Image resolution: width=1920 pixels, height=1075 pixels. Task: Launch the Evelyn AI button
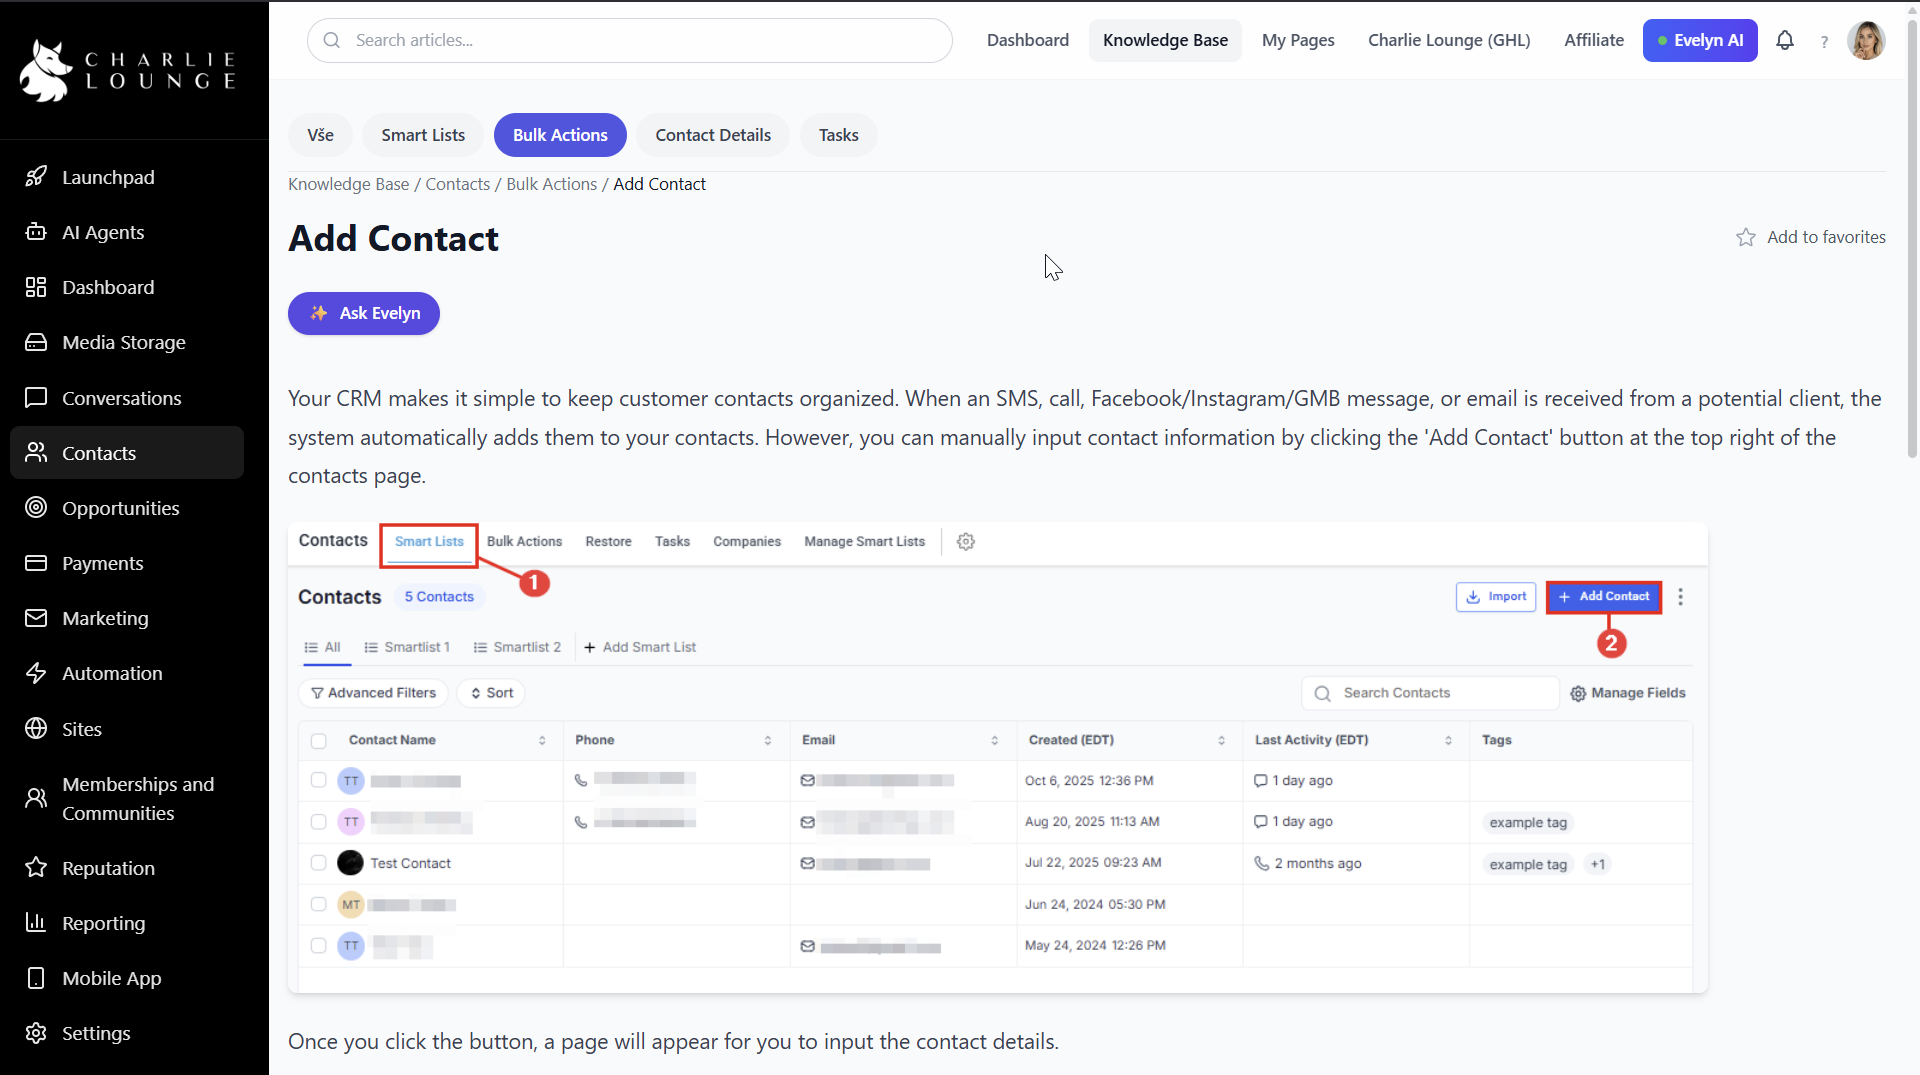point(1700,40)
